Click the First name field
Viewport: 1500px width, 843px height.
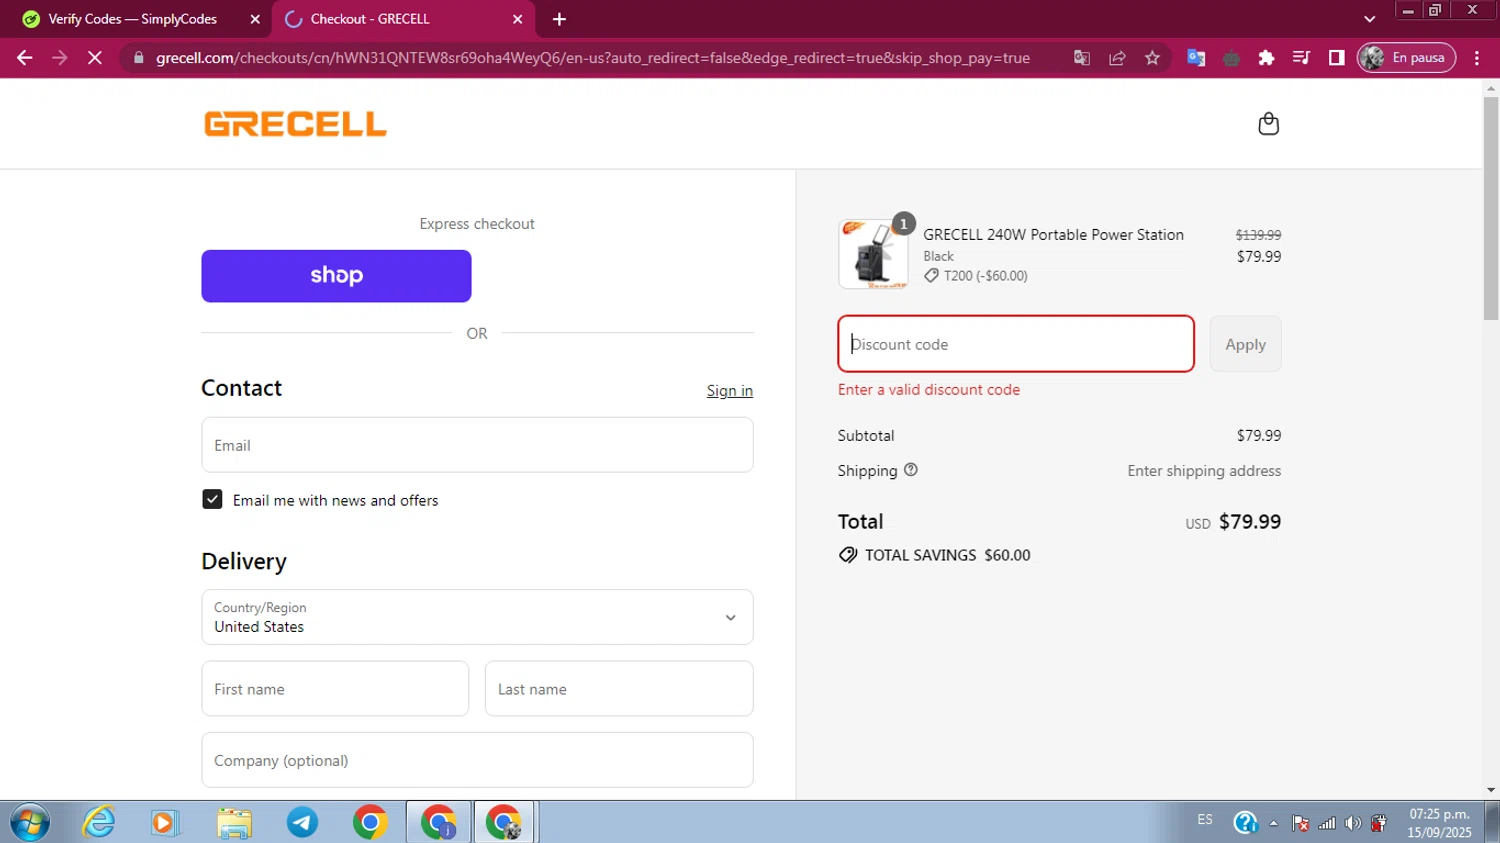click(335, 689)
